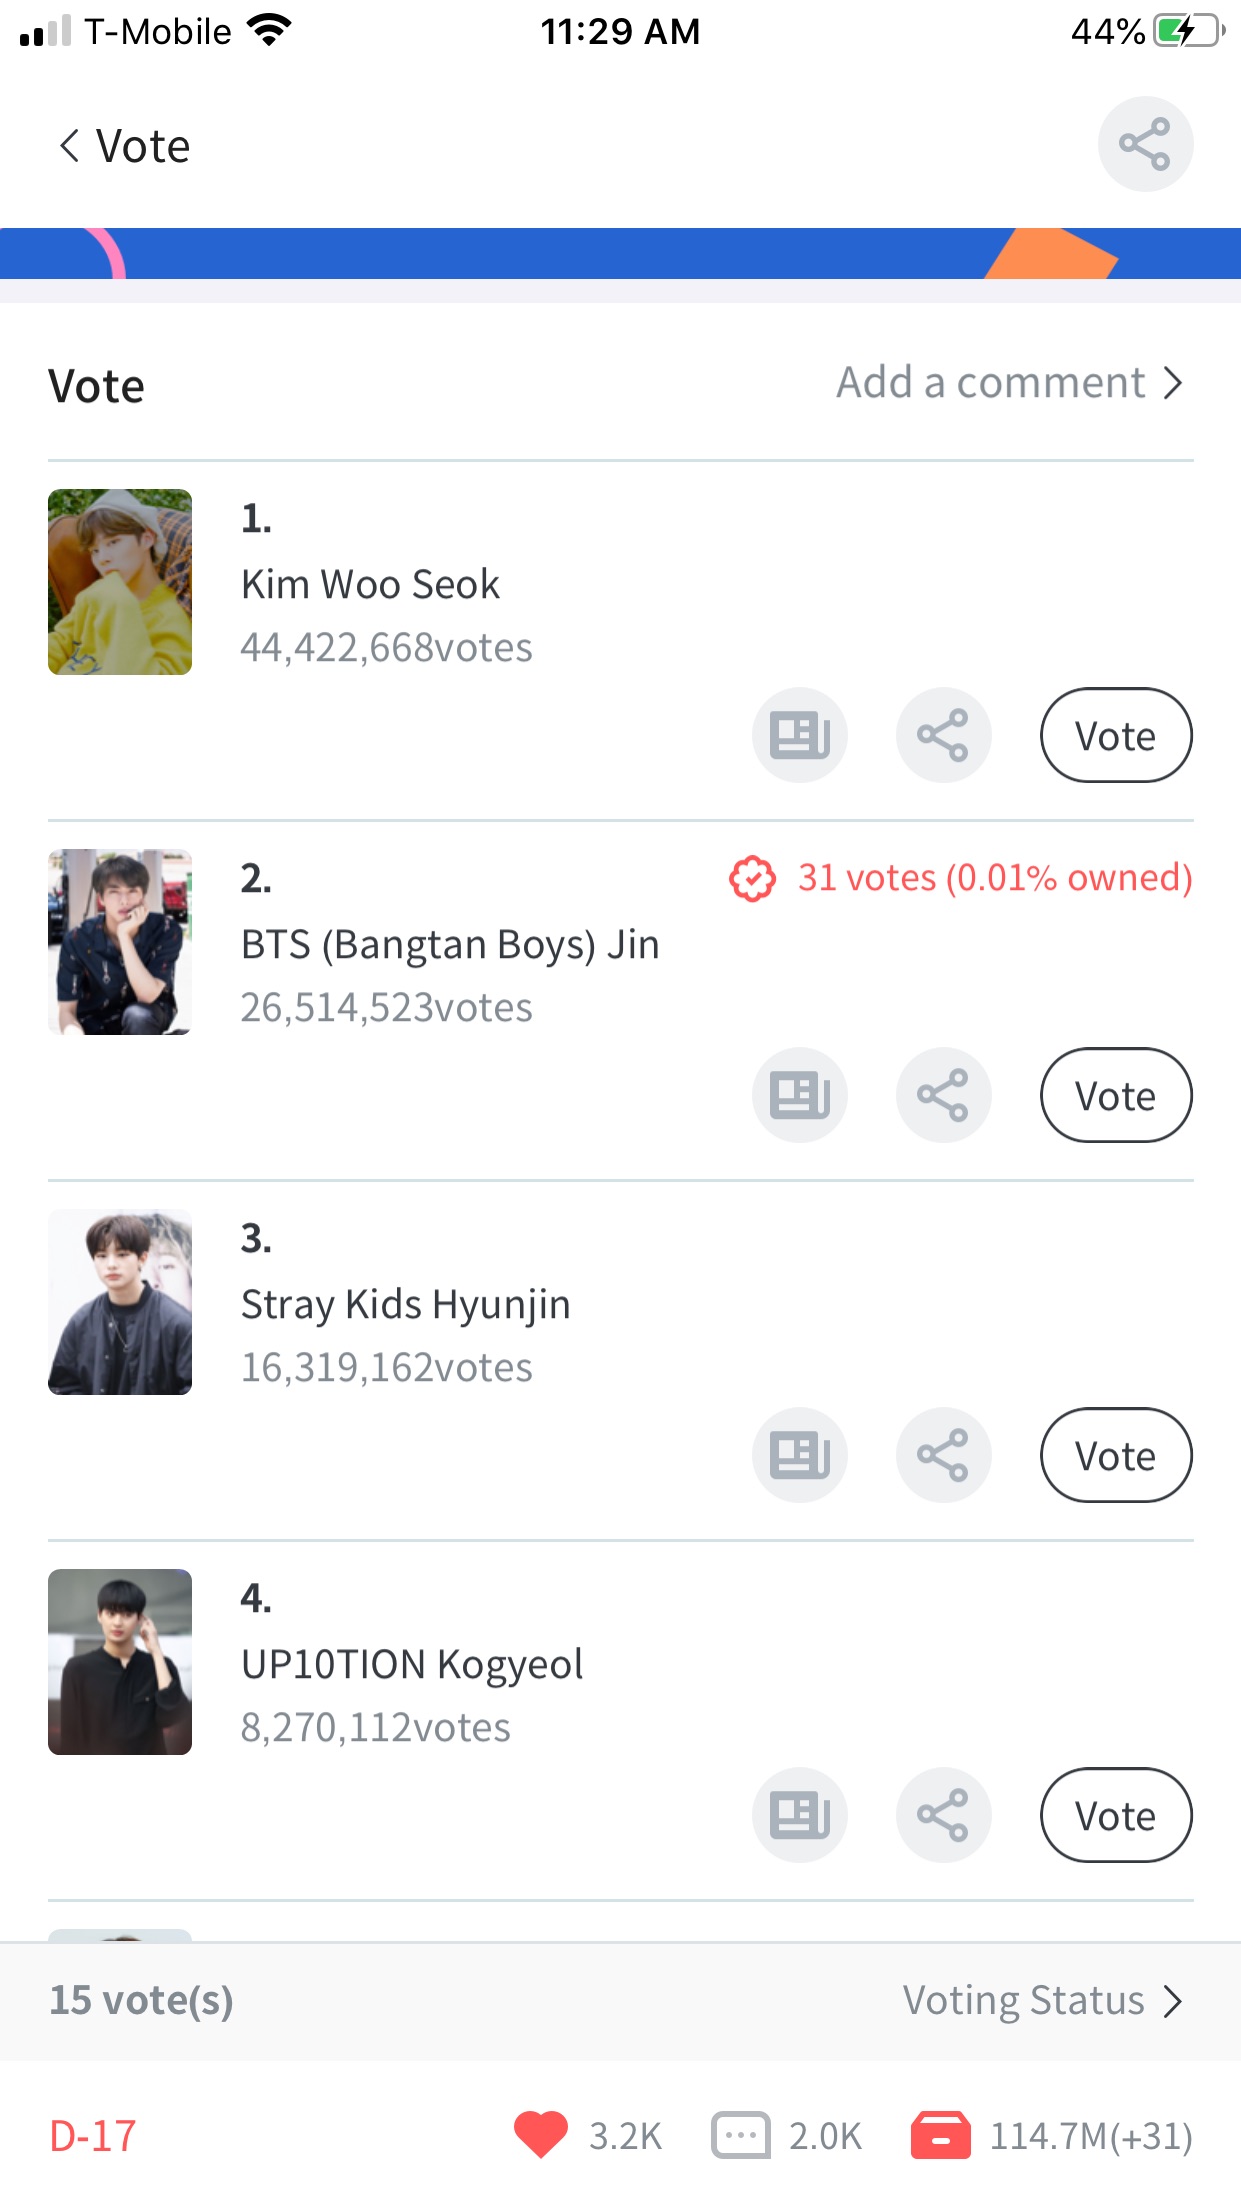Image resolution: width=1241 pixels, height=2208 pixels.
Task: Open UP10TION Kogyeol's thumbnail photo
Action: (120, 1662)
